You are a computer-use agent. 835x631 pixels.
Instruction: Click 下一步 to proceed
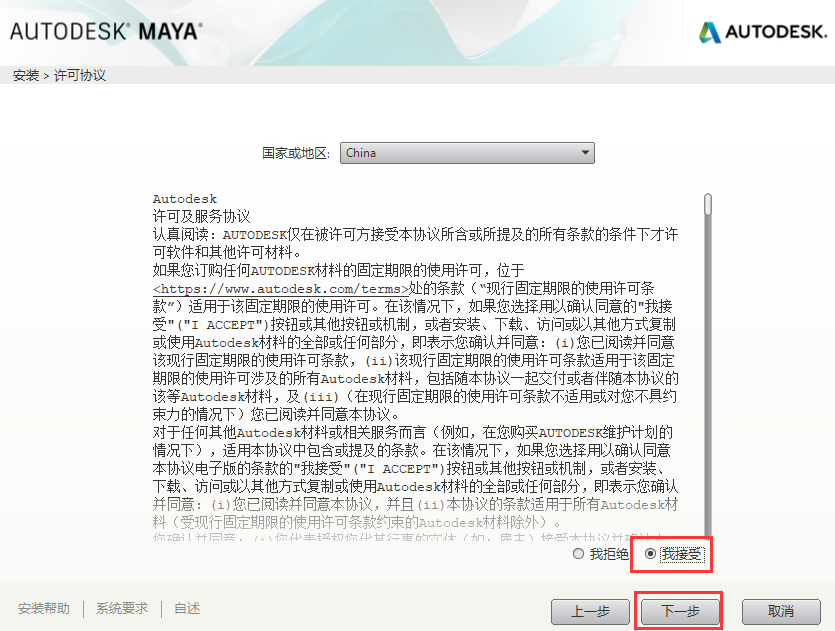680,611
